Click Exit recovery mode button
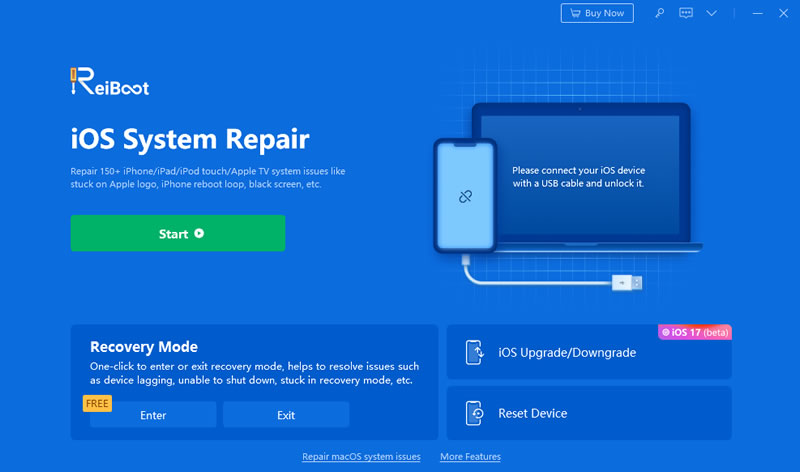 286,415
